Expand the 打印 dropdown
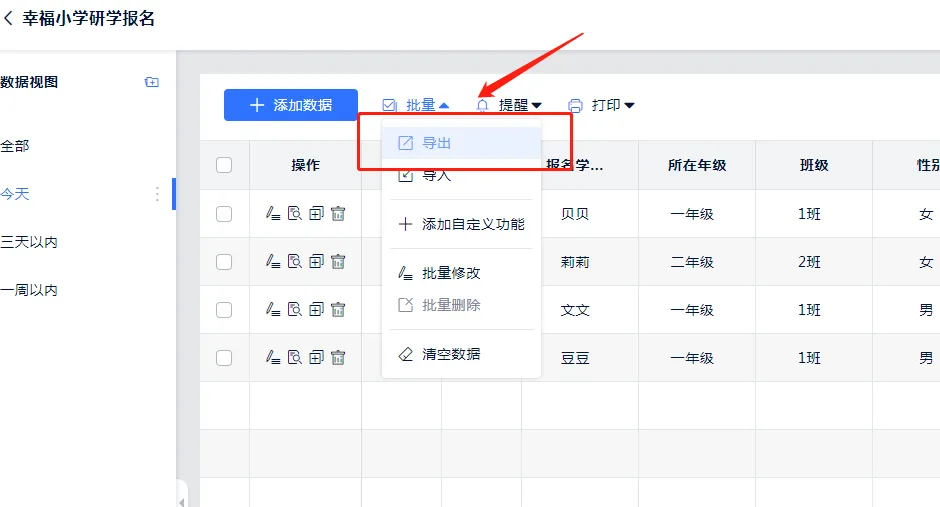The image size is (940, 507). (602, 105)
